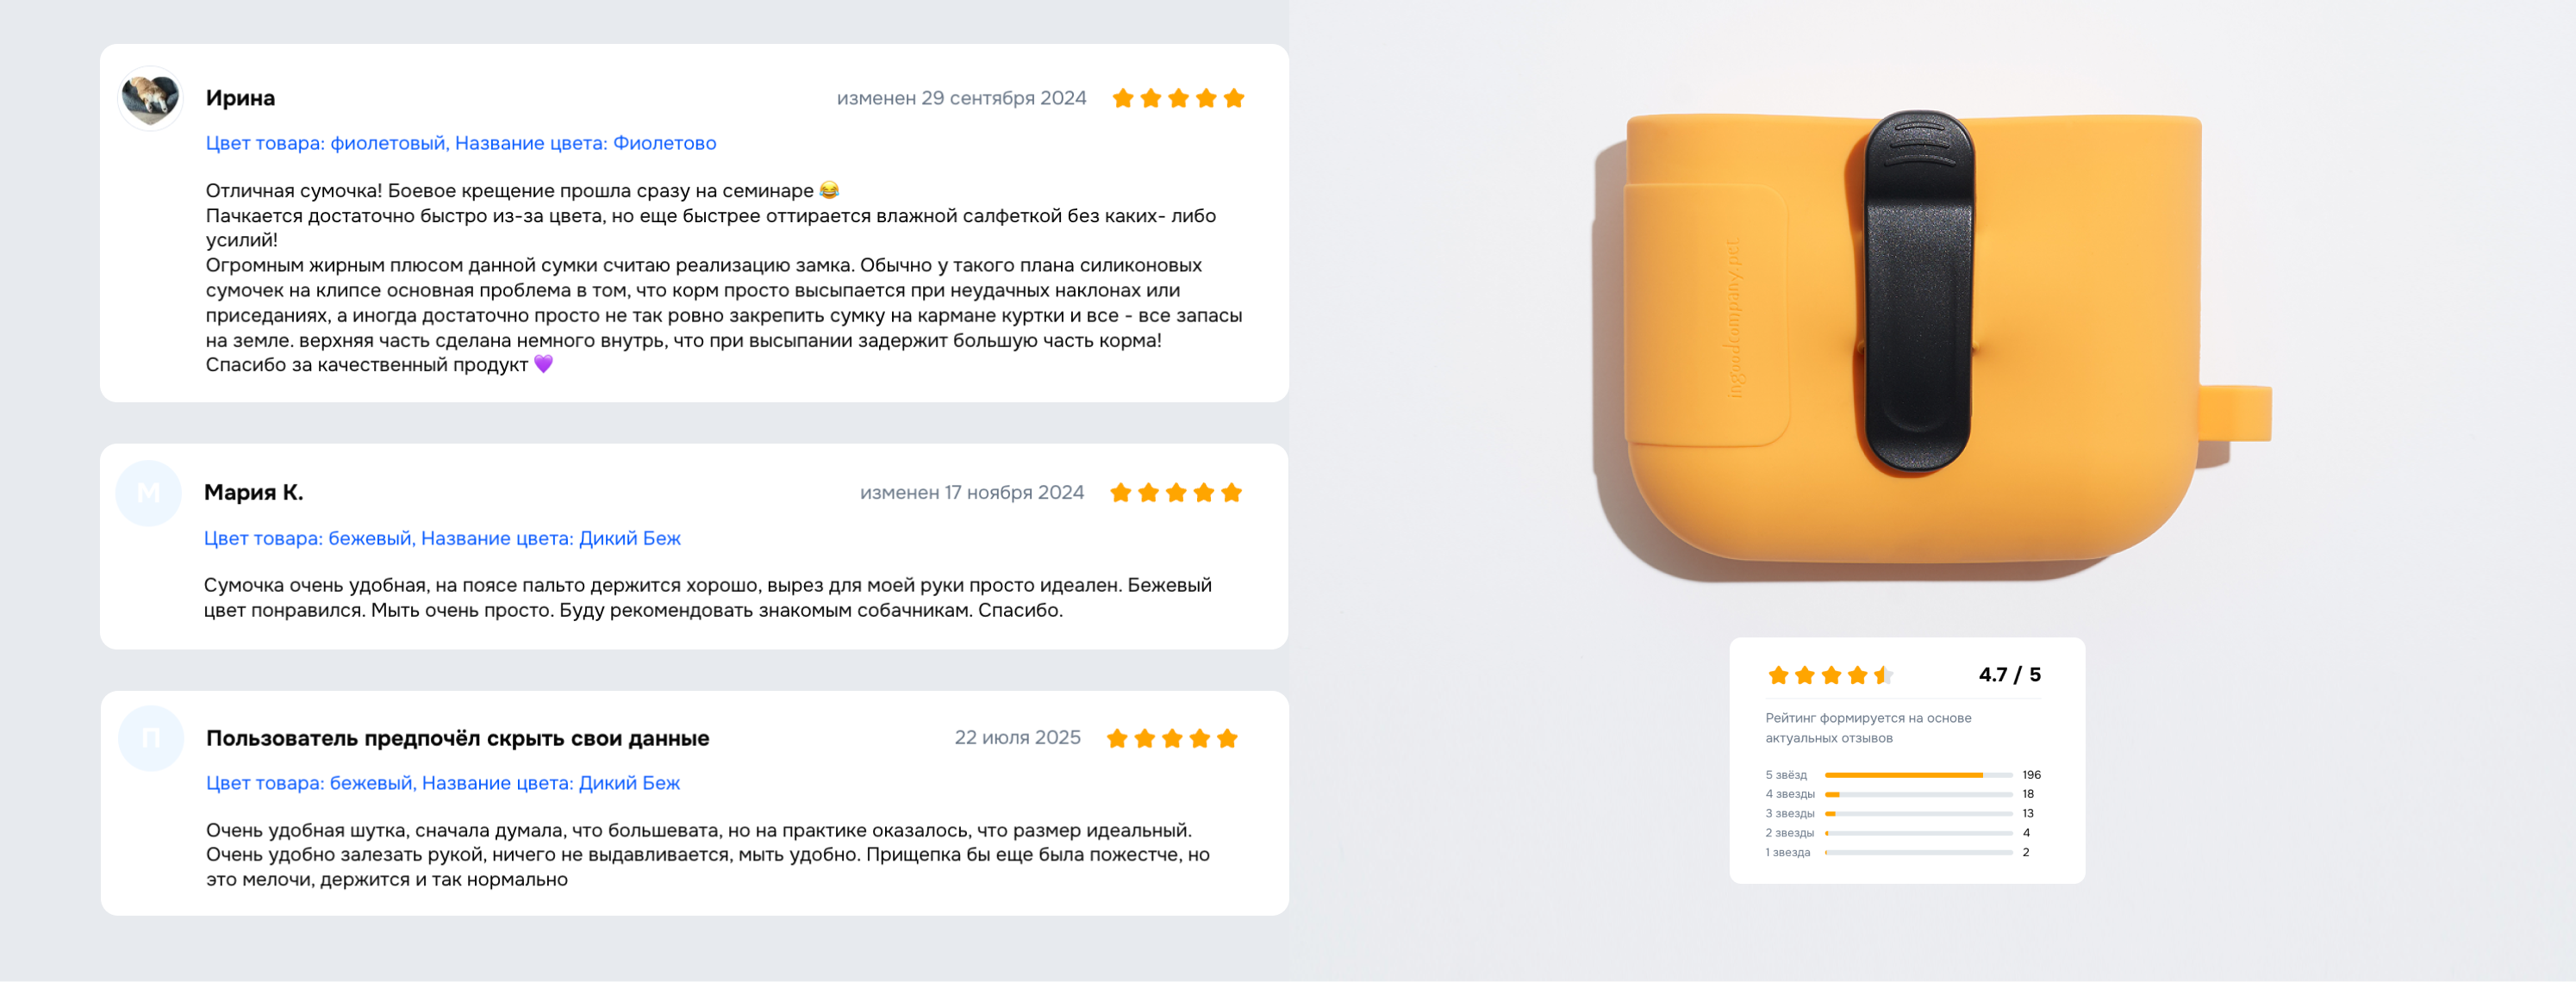Click the purple heart emoji in Ирина's review
This screenshot has height=982, width=2576.
pyautogui.click(x=543, y=364)
